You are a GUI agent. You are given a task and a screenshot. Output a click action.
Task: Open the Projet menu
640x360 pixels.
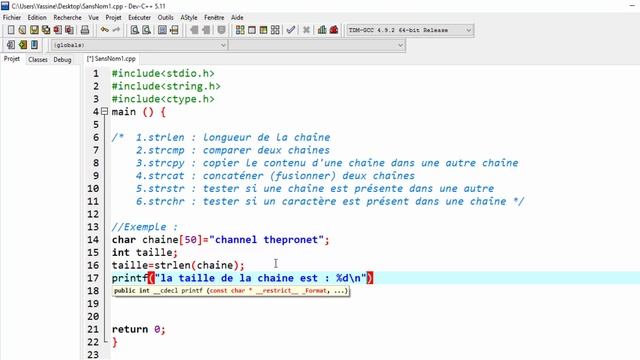click(x=113, y=18)
